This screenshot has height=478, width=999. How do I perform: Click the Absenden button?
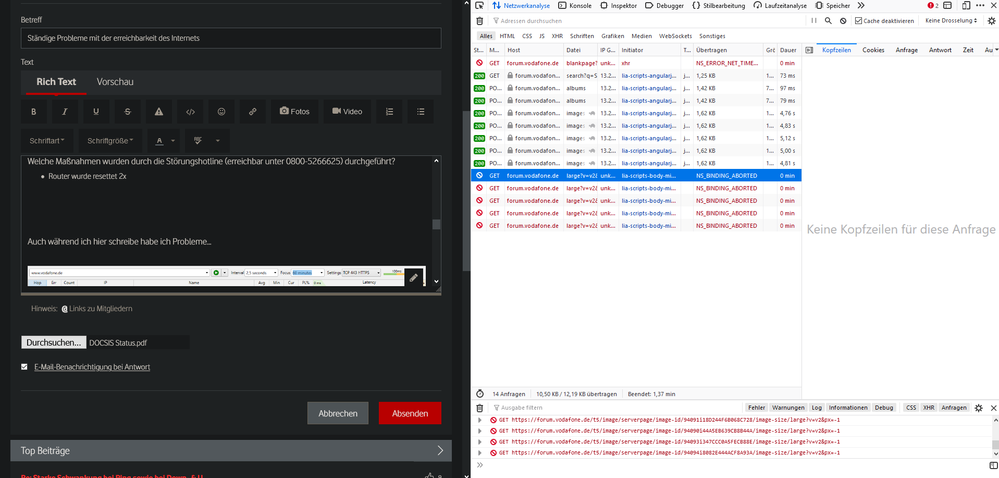coord(410,413)
